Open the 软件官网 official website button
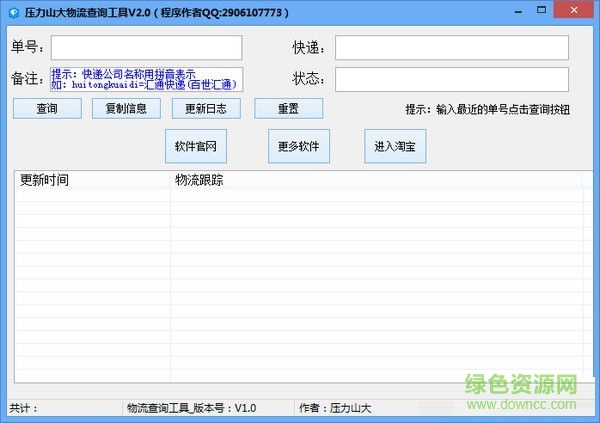The width and height of the screenshot is (600, 423). click(196, 146)
